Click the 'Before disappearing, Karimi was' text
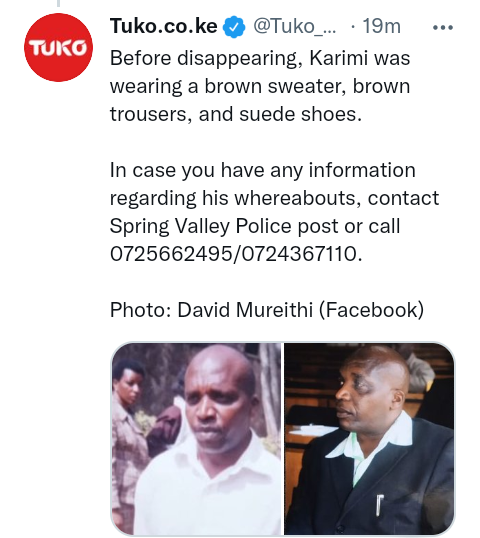Screen dimensions: 480x538 click(260, 58)
